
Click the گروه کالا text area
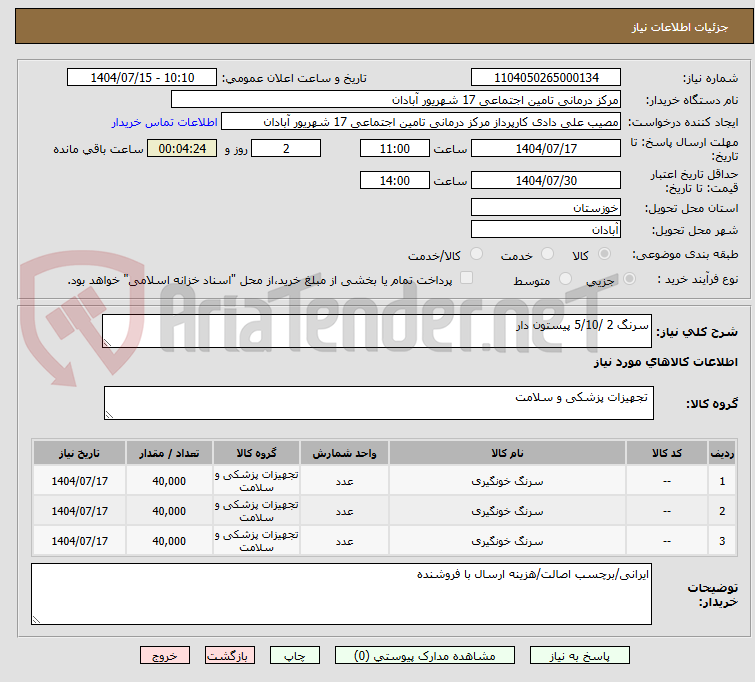pos(378,403)
